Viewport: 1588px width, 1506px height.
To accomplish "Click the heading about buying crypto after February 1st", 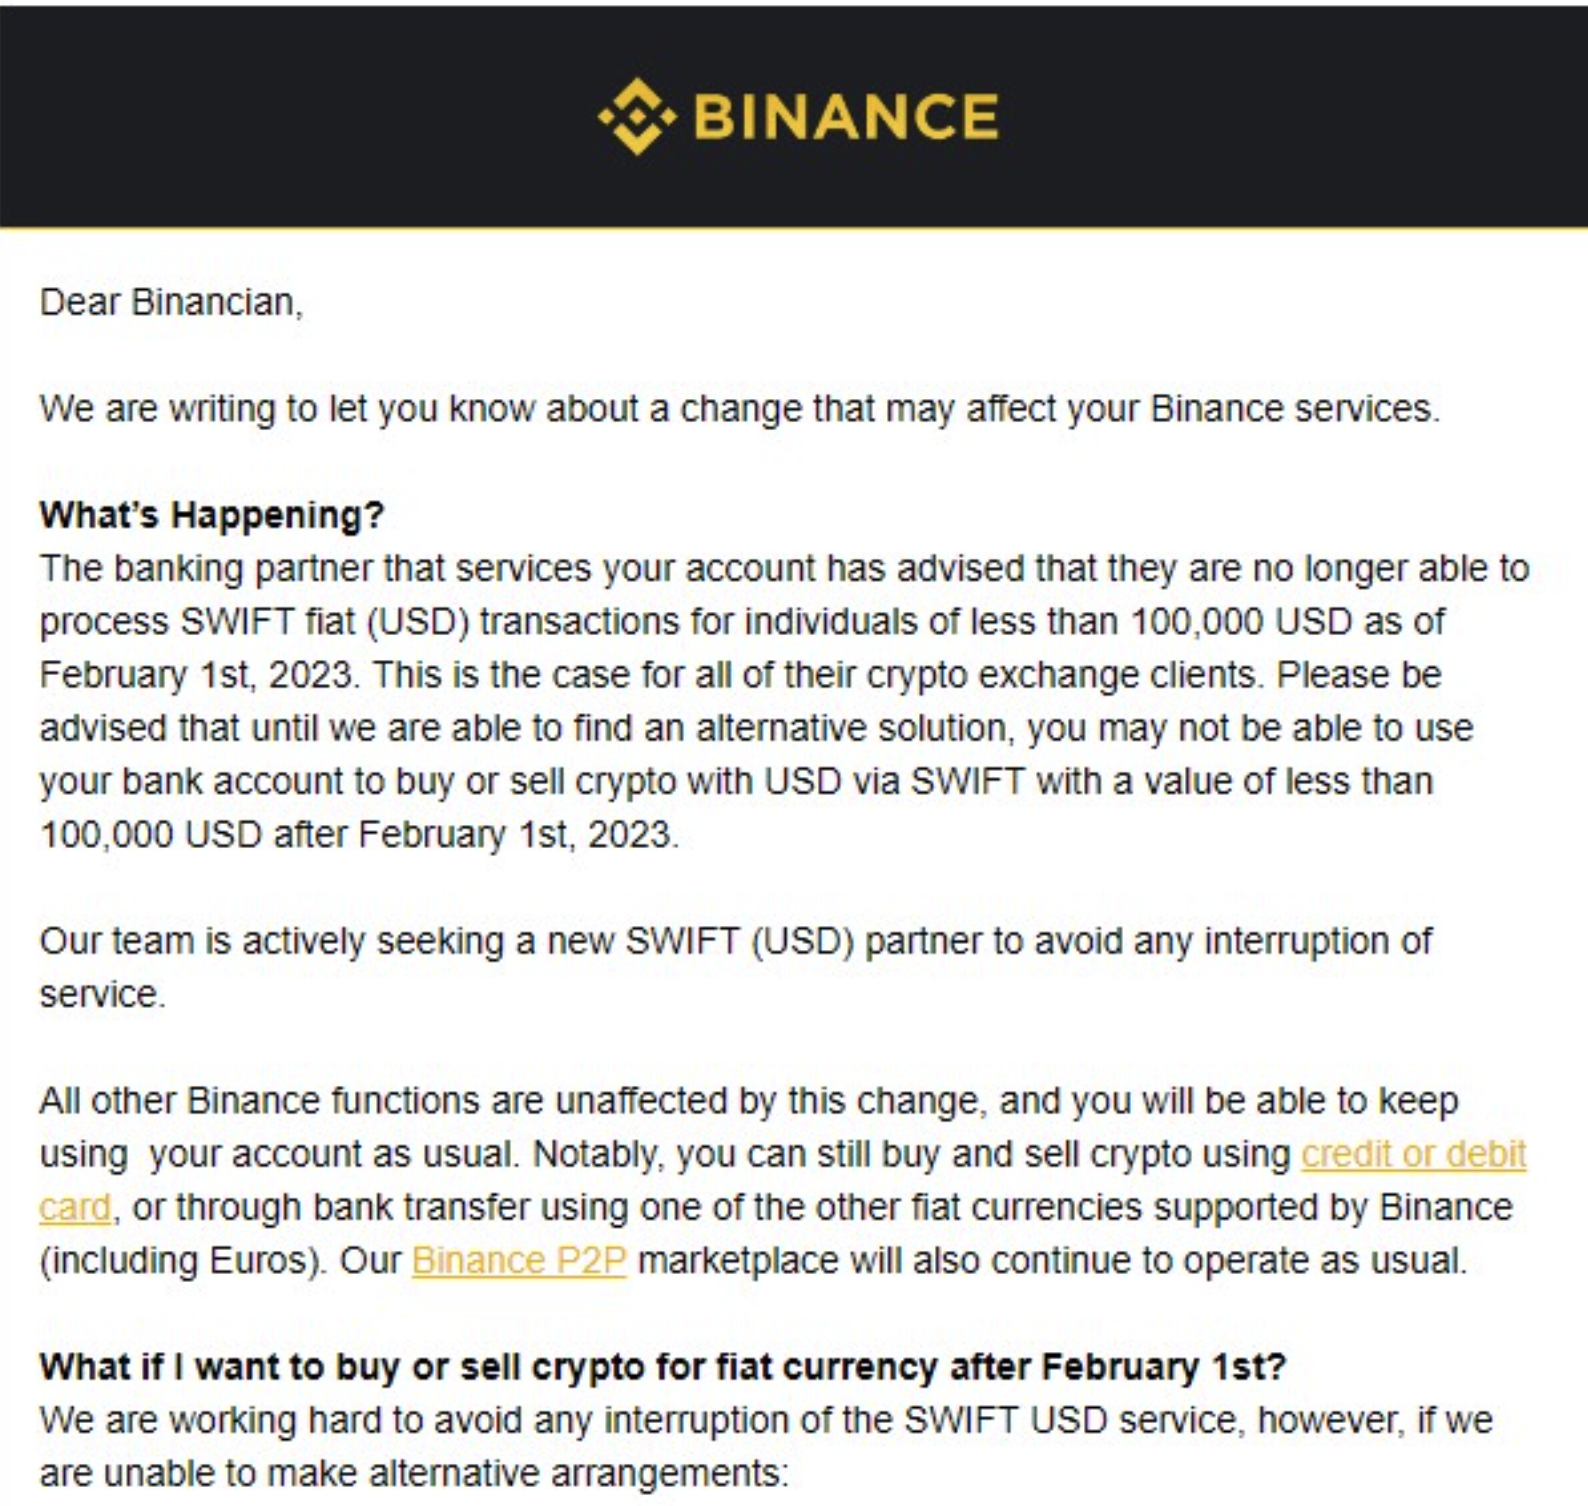I will (662, 1366).
